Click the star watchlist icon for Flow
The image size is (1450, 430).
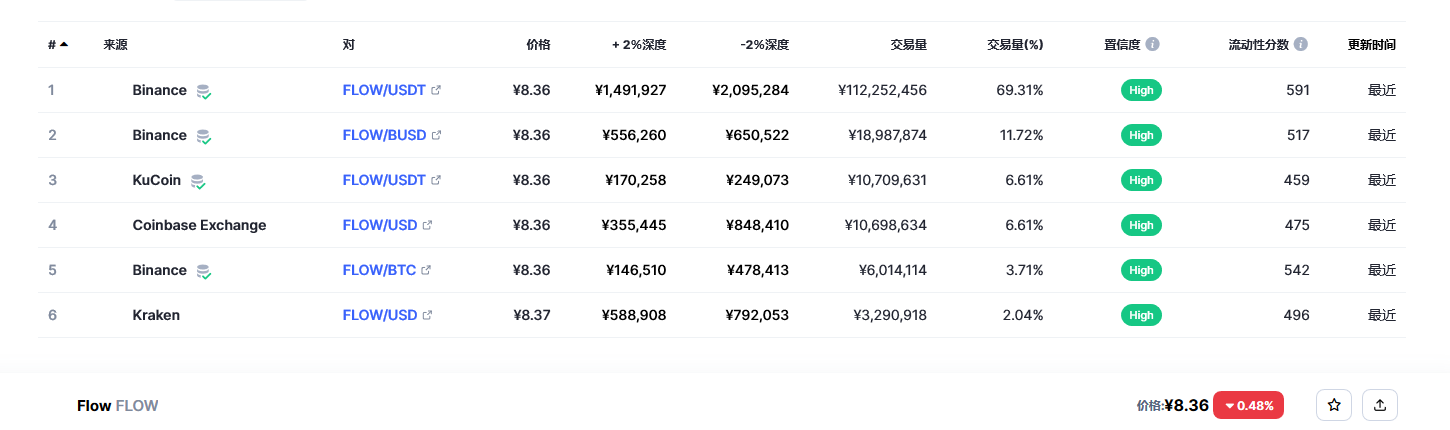(1334, 405)
